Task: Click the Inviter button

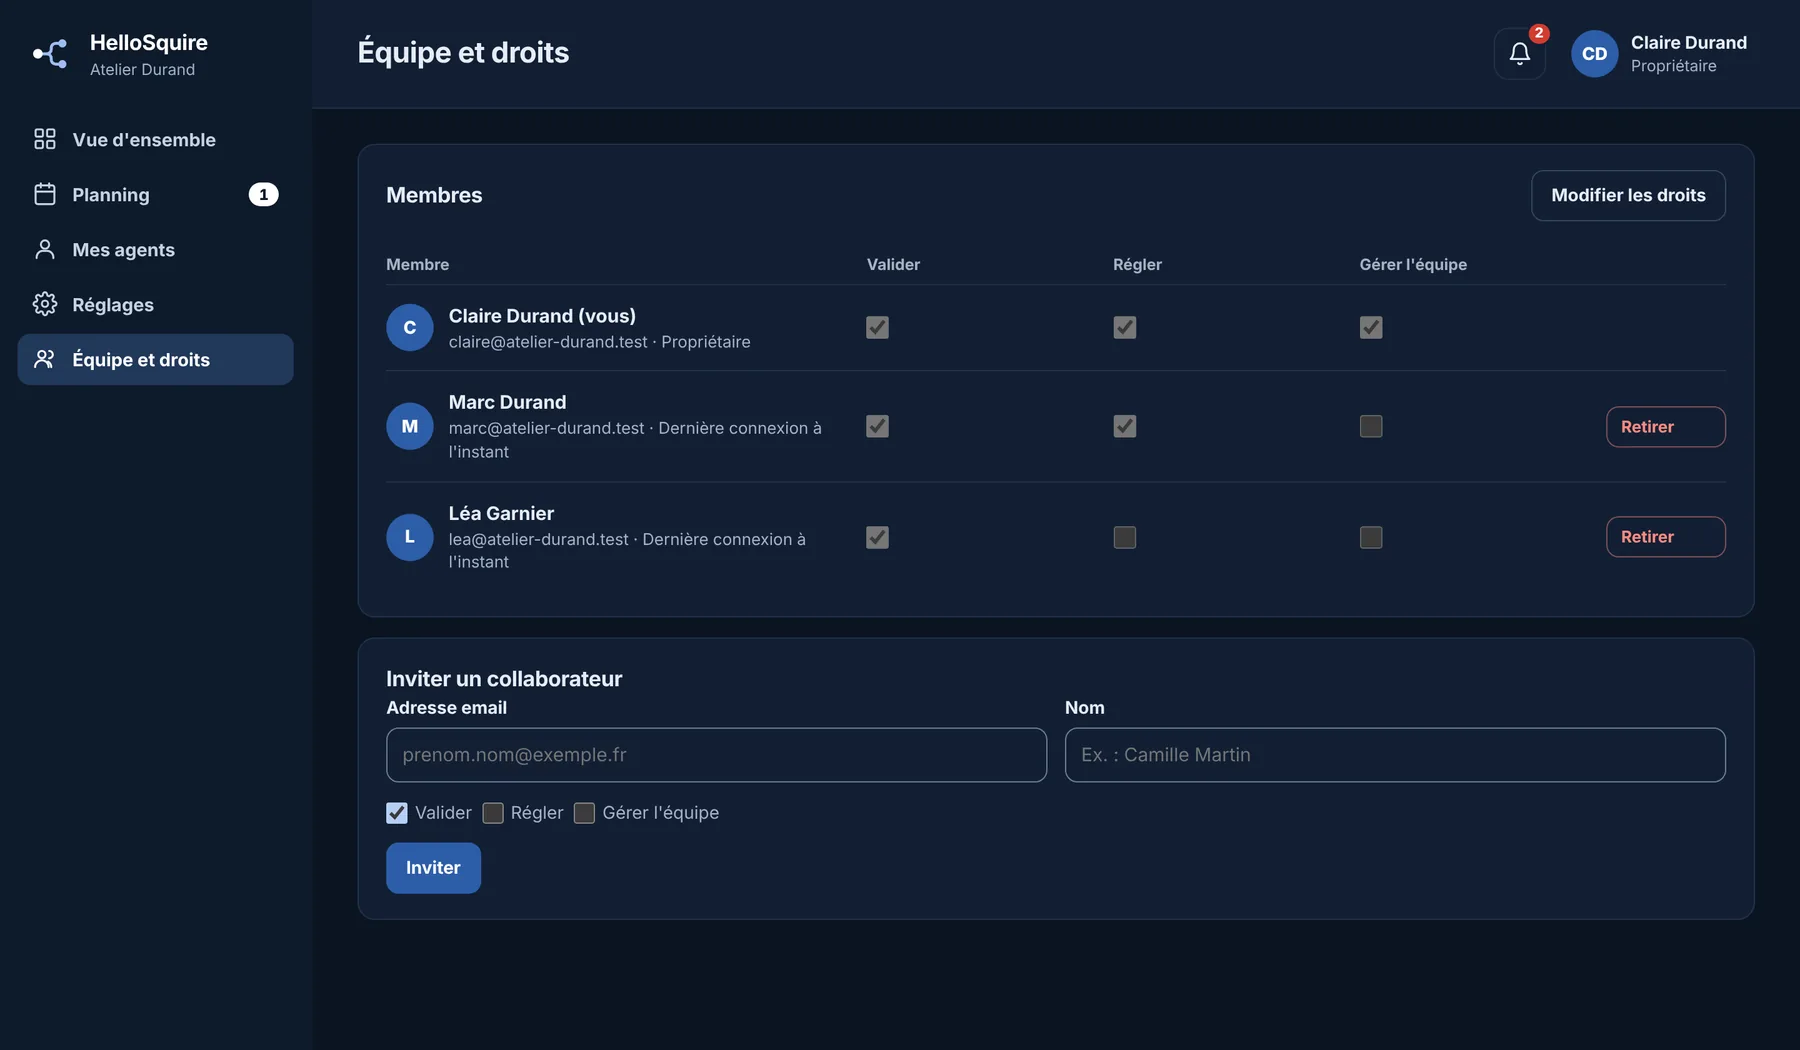Action: click(x=433, y=868)
